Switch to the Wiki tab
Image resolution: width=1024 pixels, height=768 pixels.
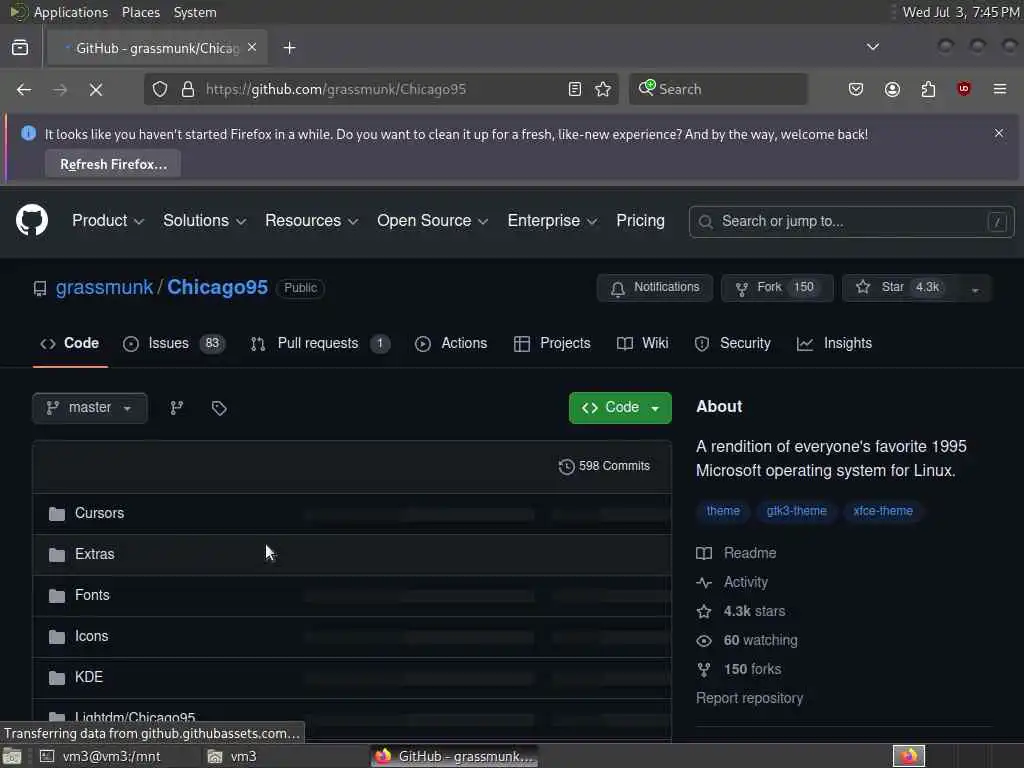(x=643, y=344)
